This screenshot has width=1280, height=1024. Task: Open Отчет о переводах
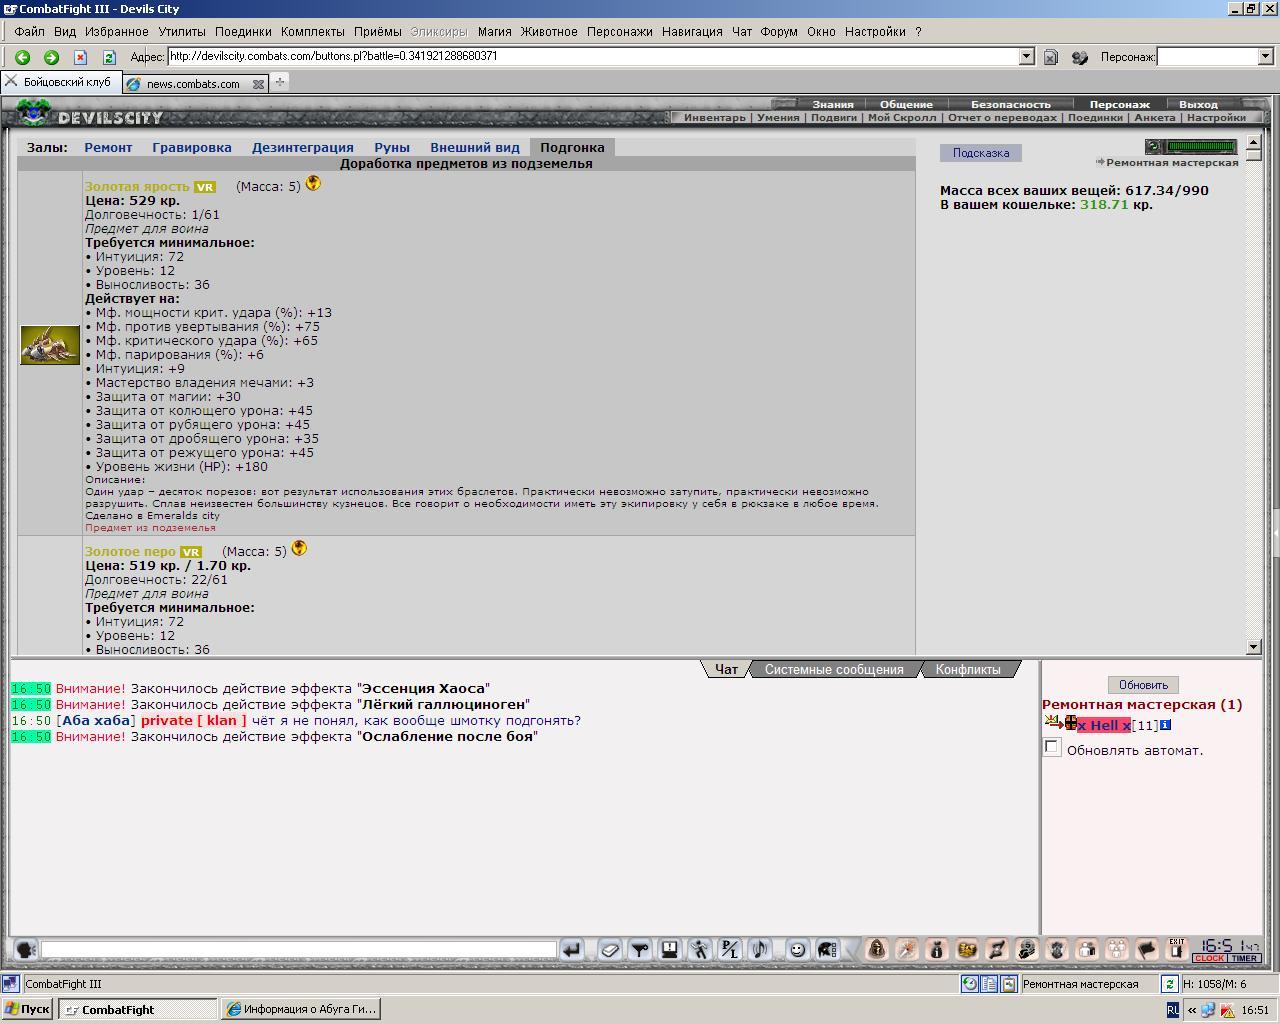click(x=1002, y=117)
